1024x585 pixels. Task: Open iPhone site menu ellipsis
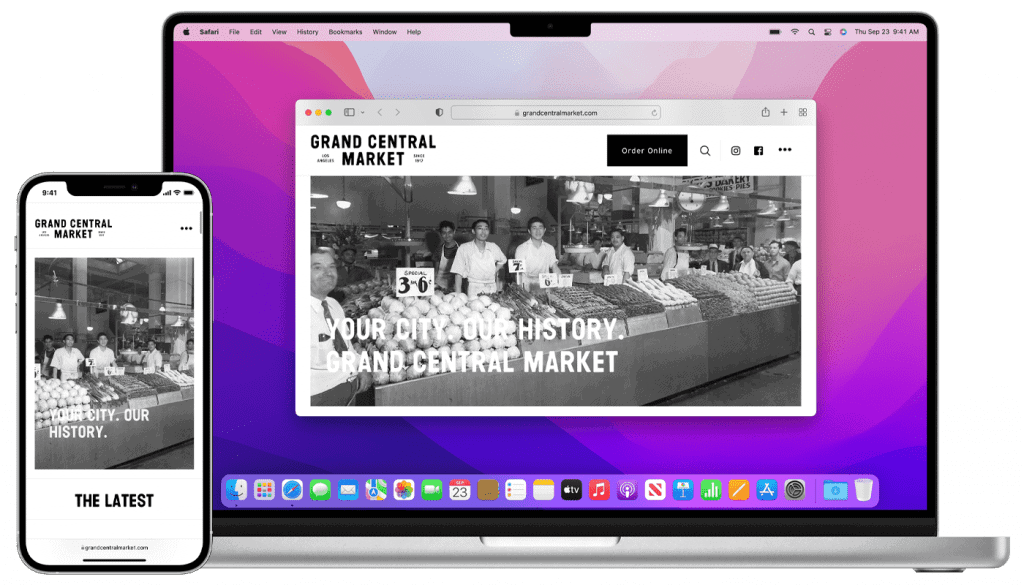click(186, 229)
